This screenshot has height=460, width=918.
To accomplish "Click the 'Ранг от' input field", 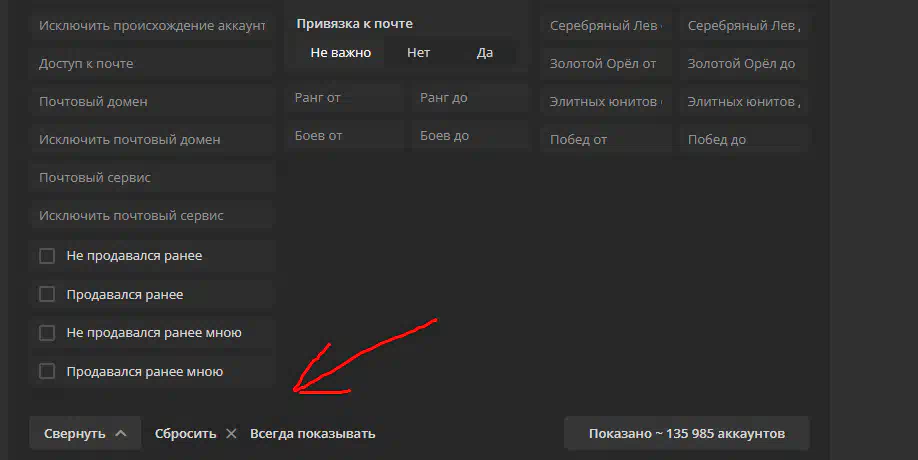I will click(344, 98).
